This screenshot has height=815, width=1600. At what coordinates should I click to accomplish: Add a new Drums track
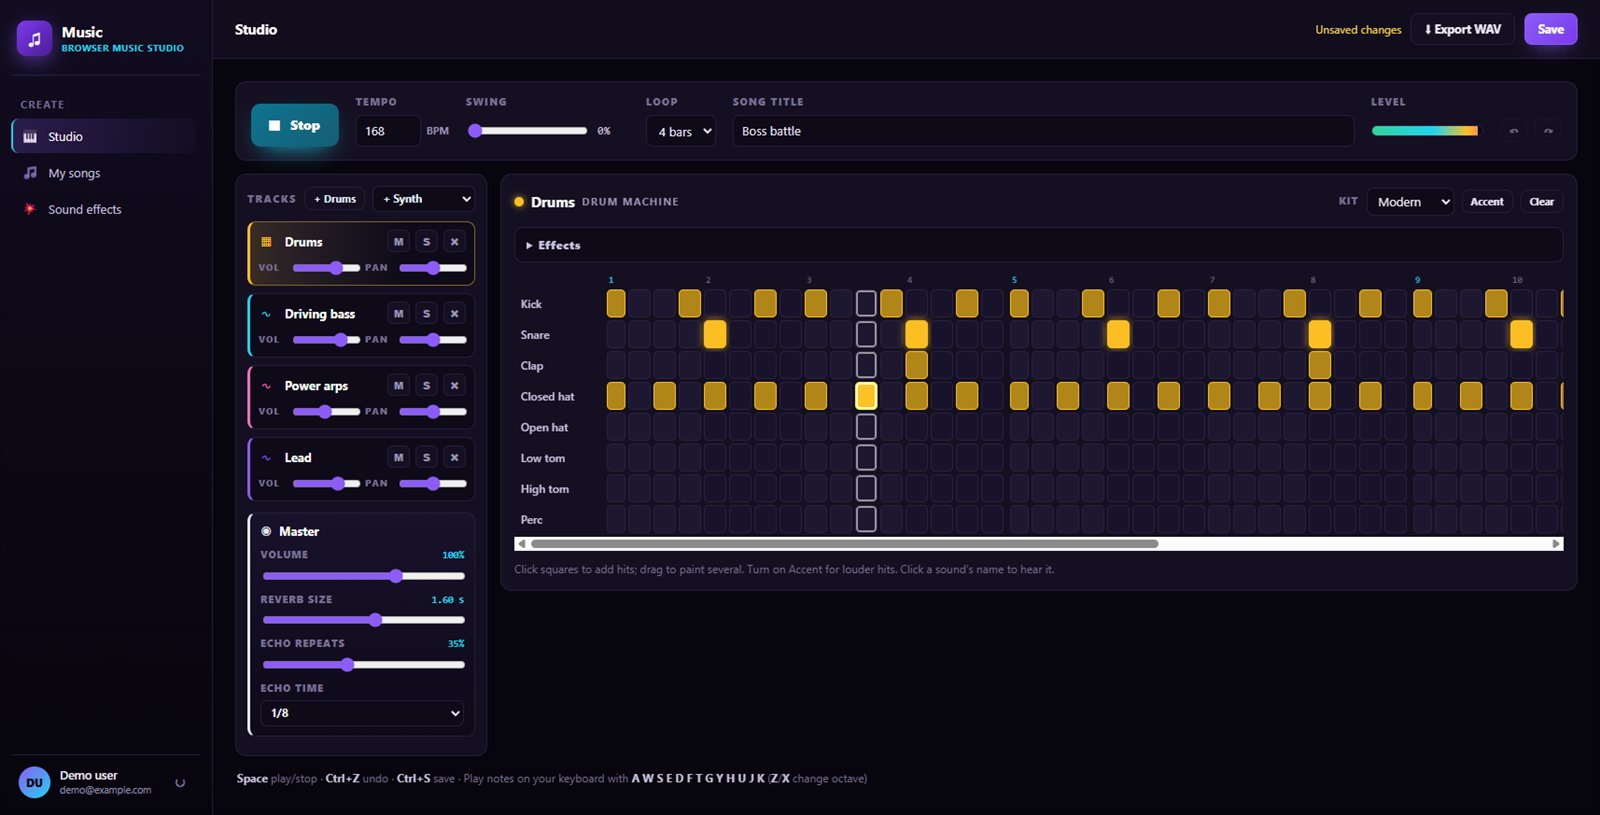(335, 199)
